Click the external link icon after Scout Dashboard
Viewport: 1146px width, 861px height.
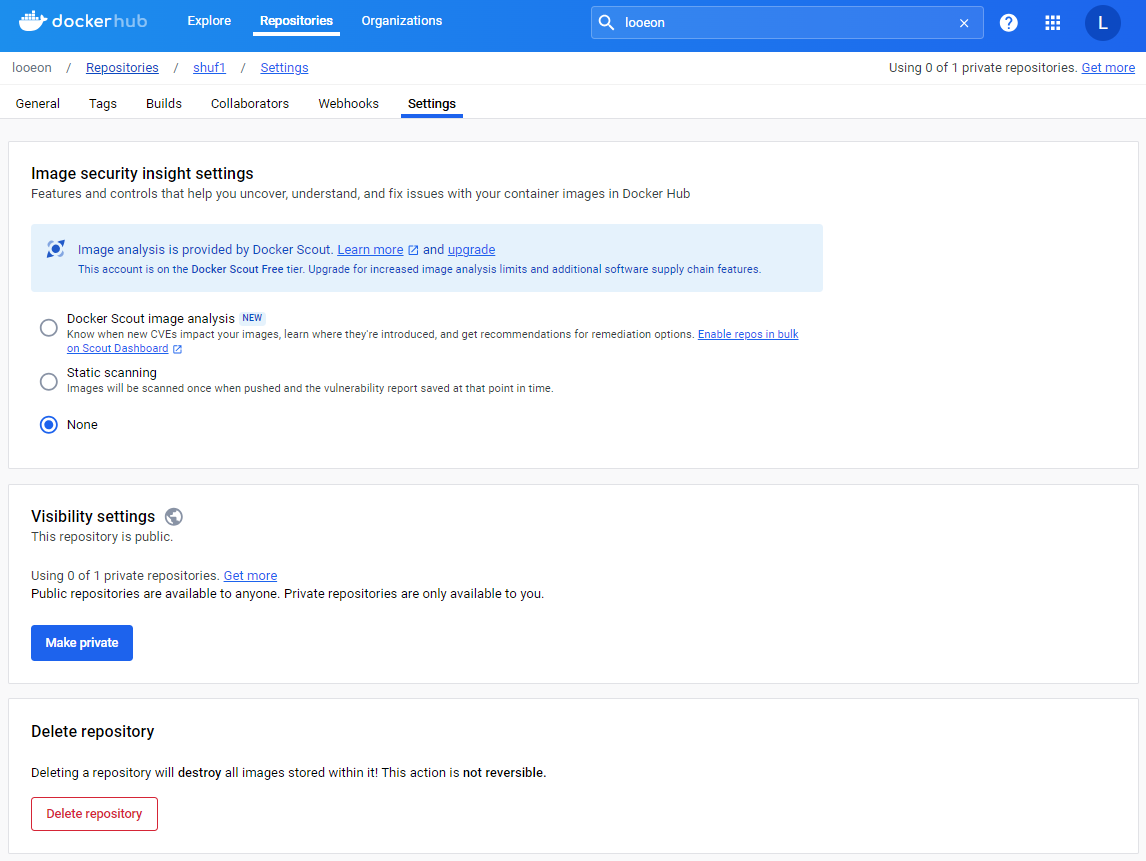click(177, 349)
